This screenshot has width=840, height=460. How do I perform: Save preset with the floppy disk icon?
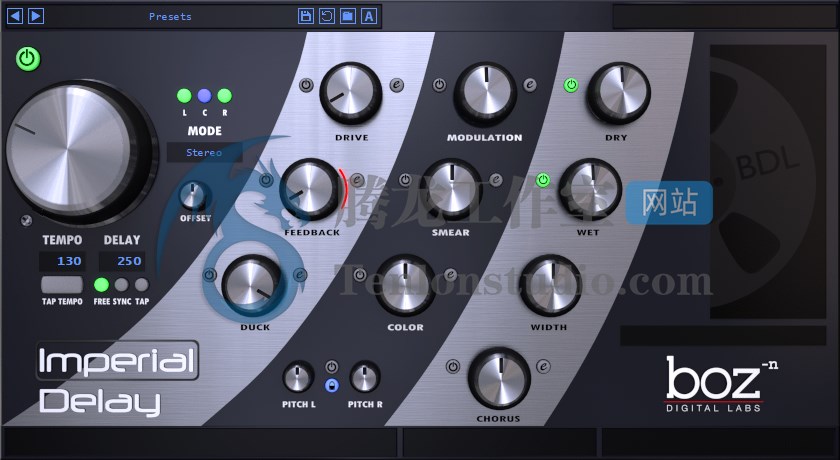[x=306, y=16]
